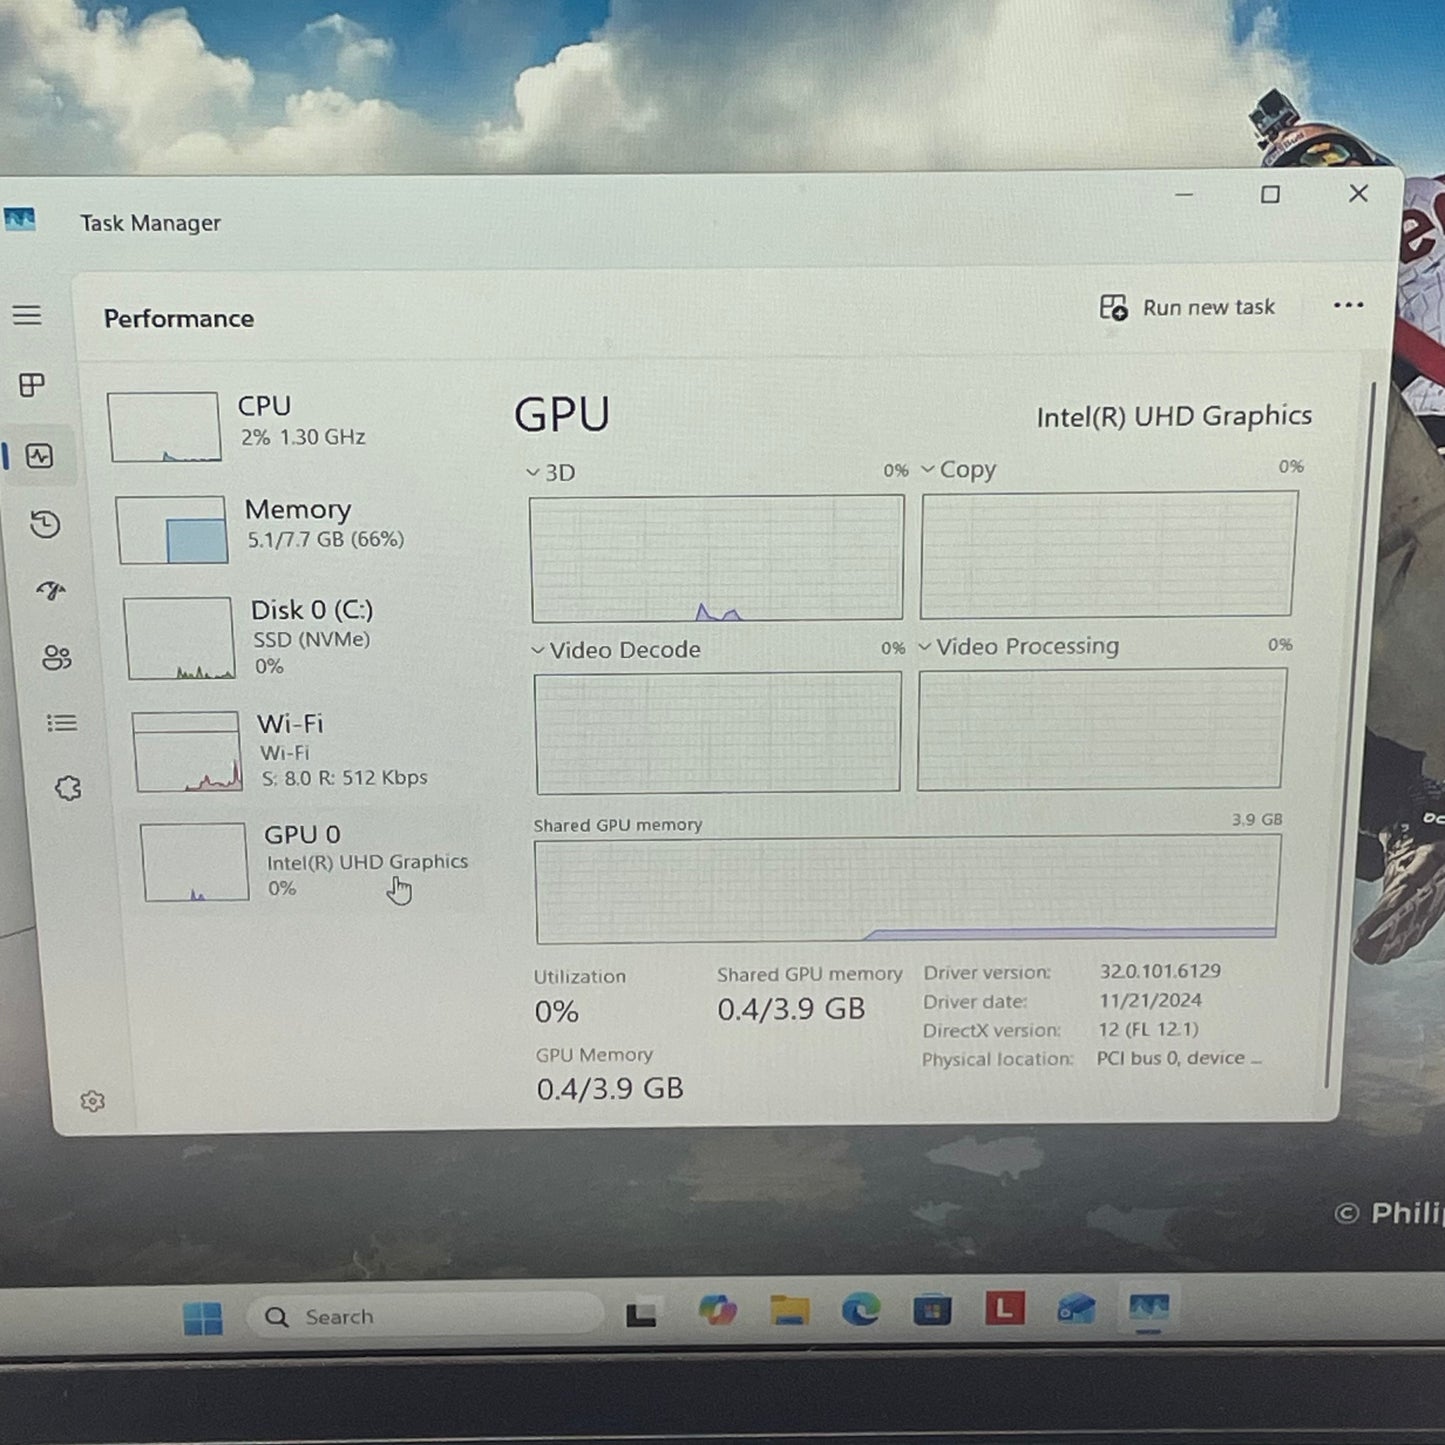Click the taskbar Search box

(x=426, y=1316)
